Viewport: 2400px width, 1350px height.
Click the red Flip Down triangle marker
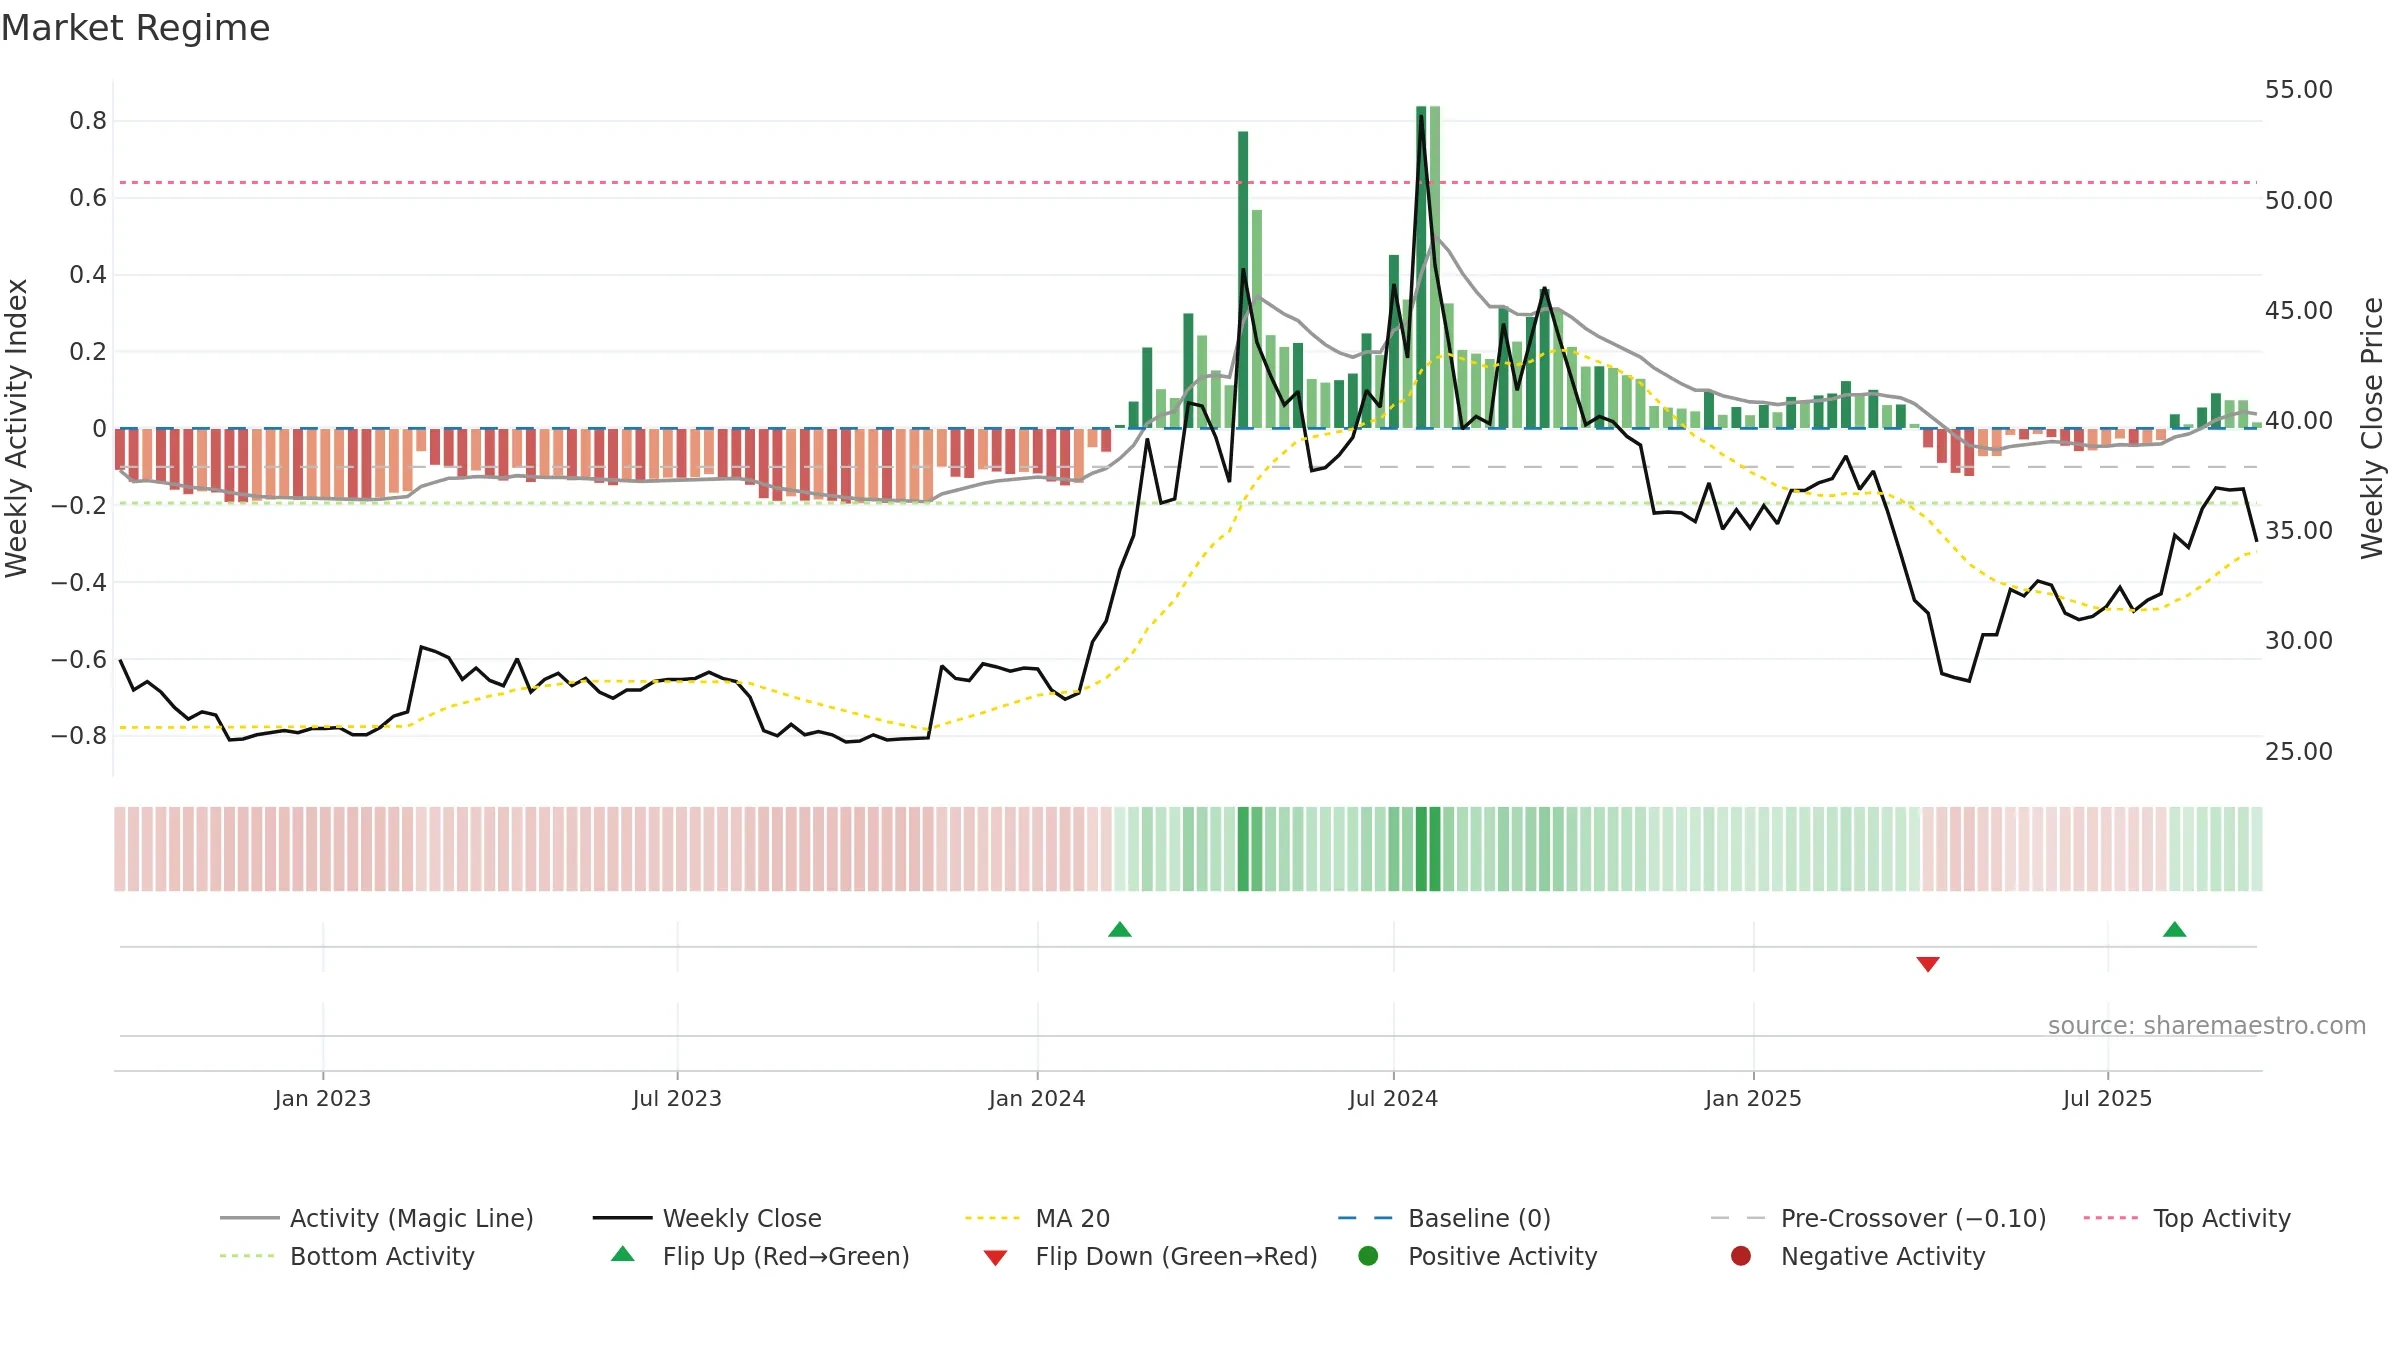1928,964
